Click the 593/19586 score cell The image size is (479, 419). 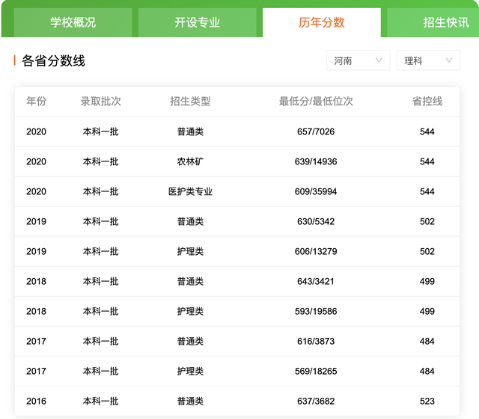316,312
